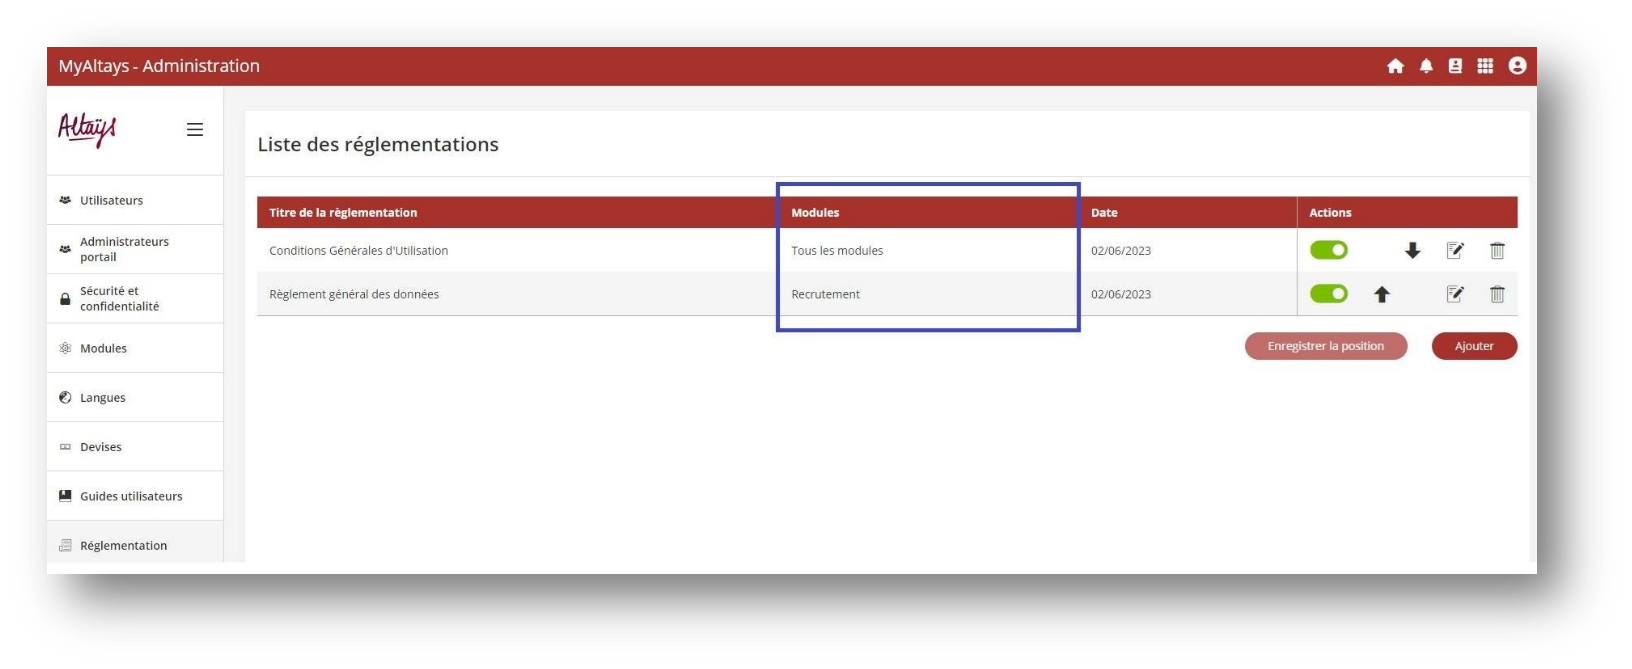Disable the Conditions Générales d'Utilisation toggle
Image resolution: width=1632 pixels, height=669 pixels.
pyautogui.click(x=1328, y=250)
